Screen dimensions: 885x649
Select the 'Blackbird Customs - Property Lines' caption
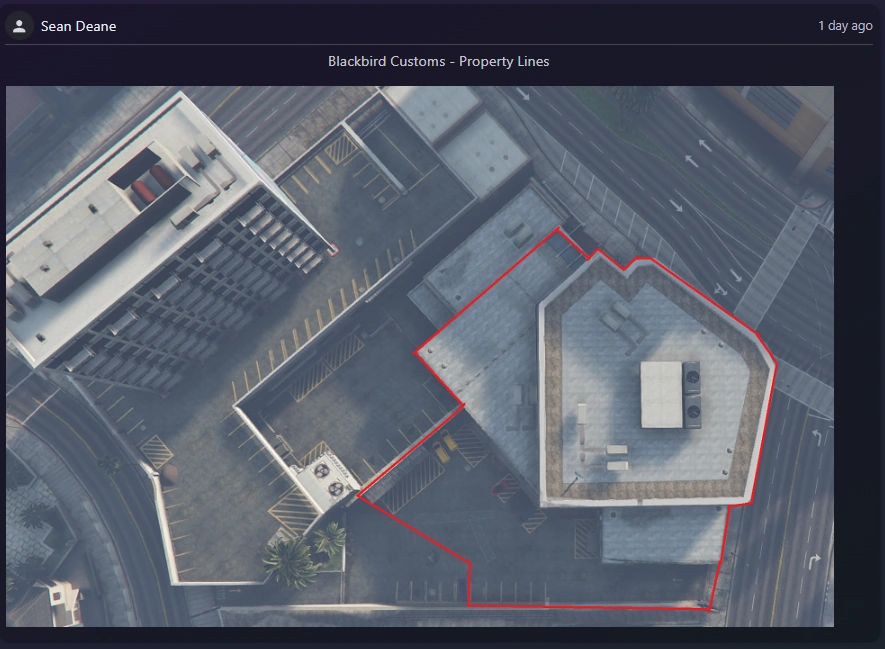click(439, 62)
